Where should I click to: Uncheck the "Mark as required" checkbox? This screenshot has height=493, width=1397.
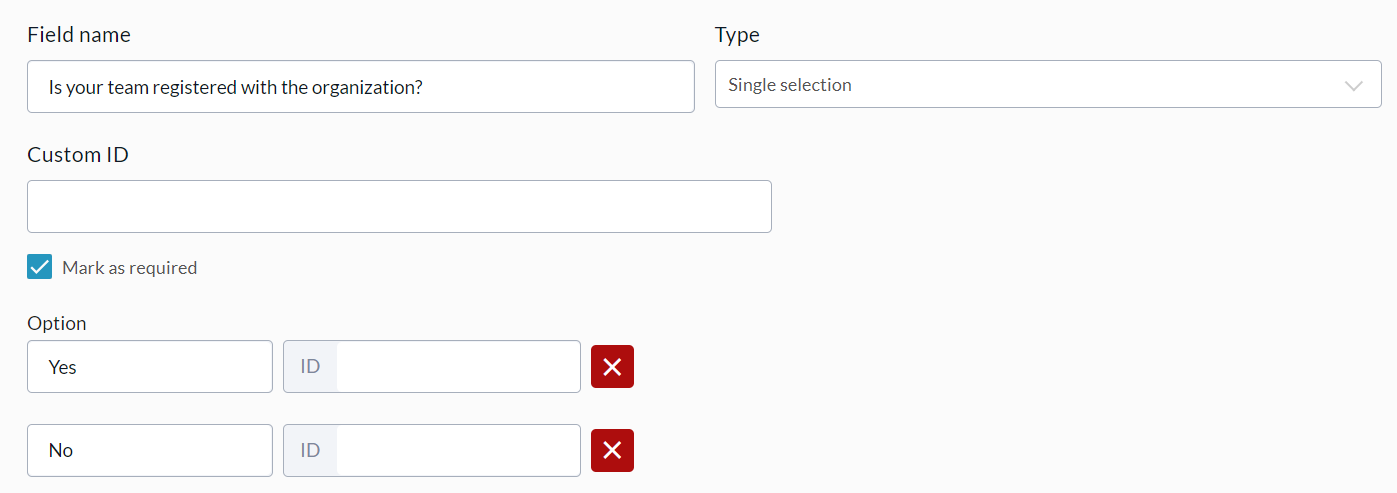(40, 267)
